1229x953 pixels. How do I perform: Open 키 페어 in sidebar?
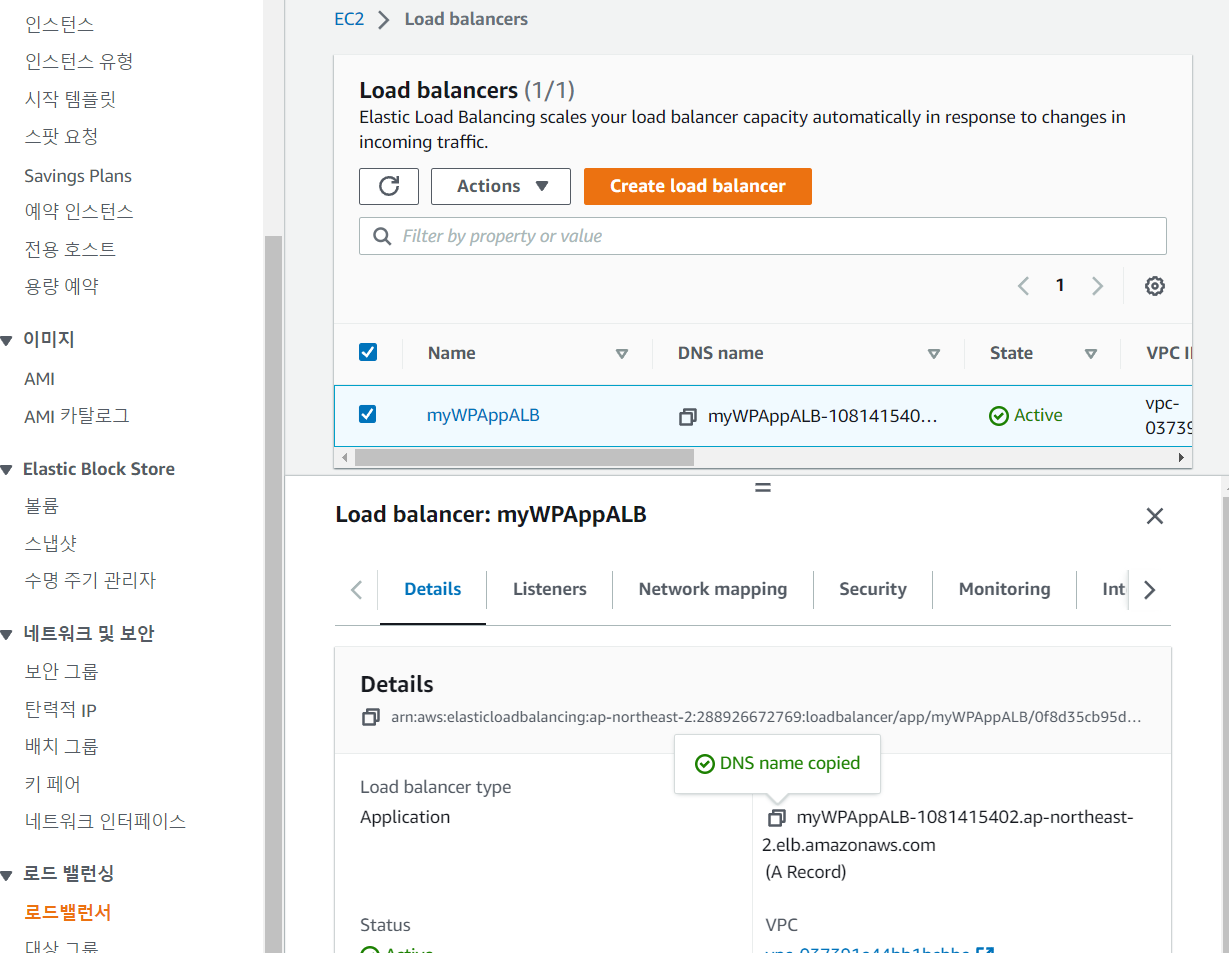pos(53,785)
